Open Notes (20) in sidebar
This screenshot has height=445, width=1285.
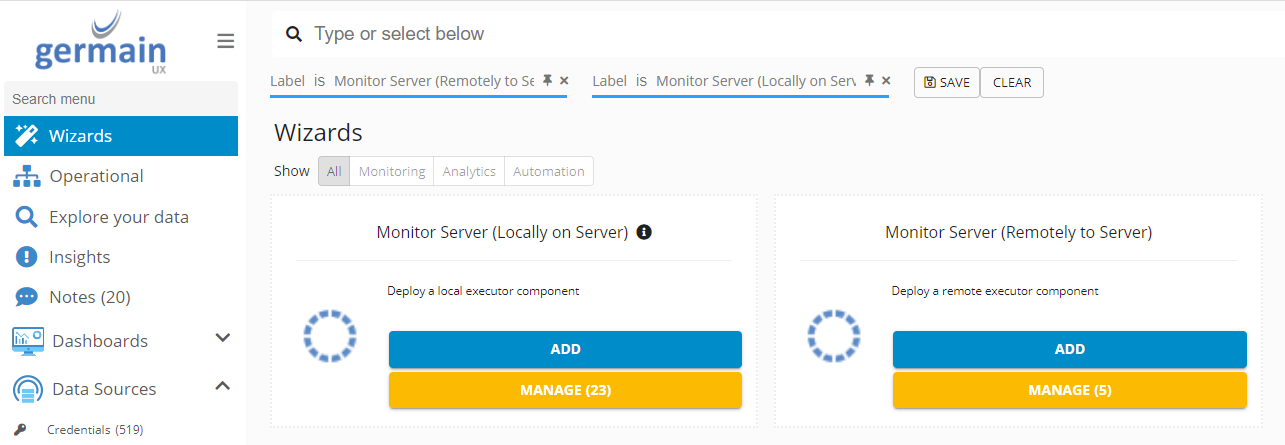tap(89, 297)
